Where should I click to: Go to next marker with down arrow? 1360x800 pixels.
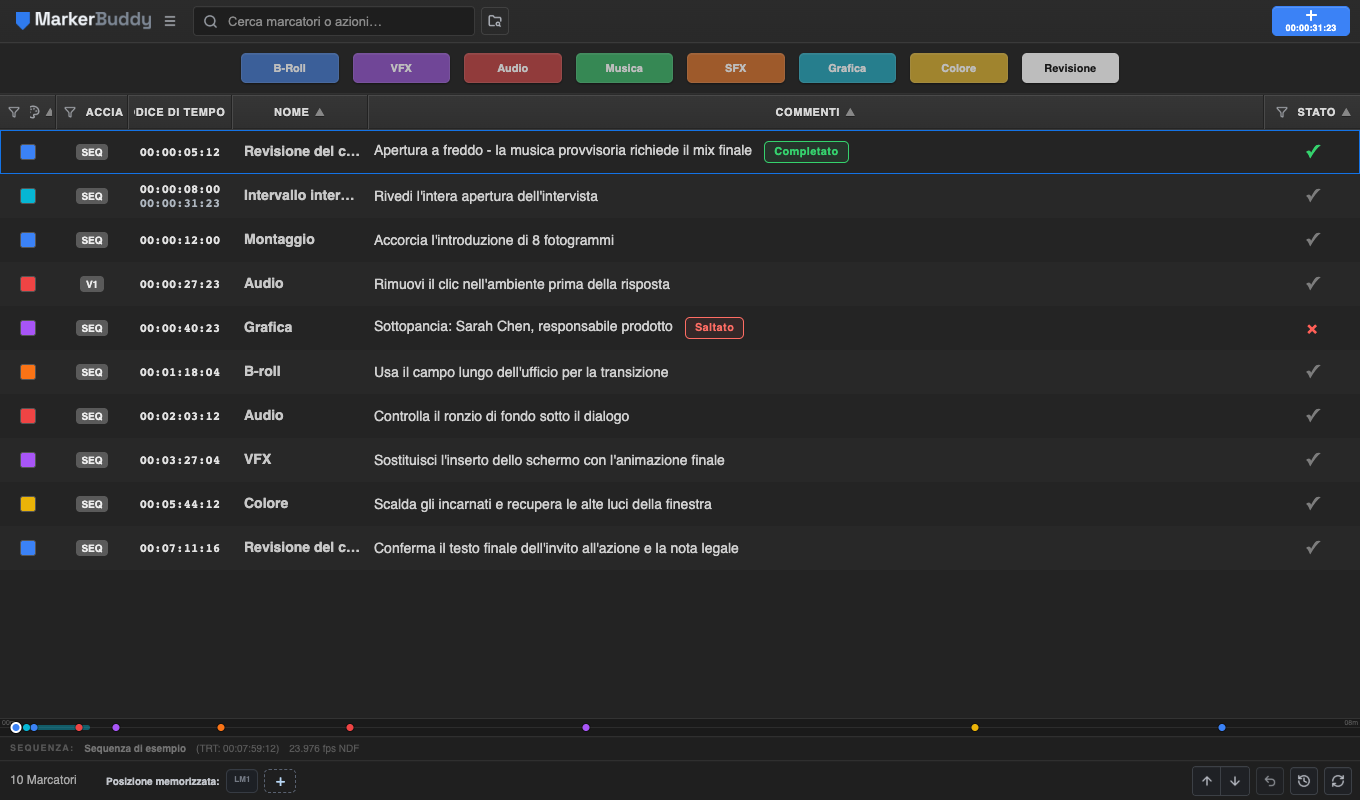pos(1235,781)
